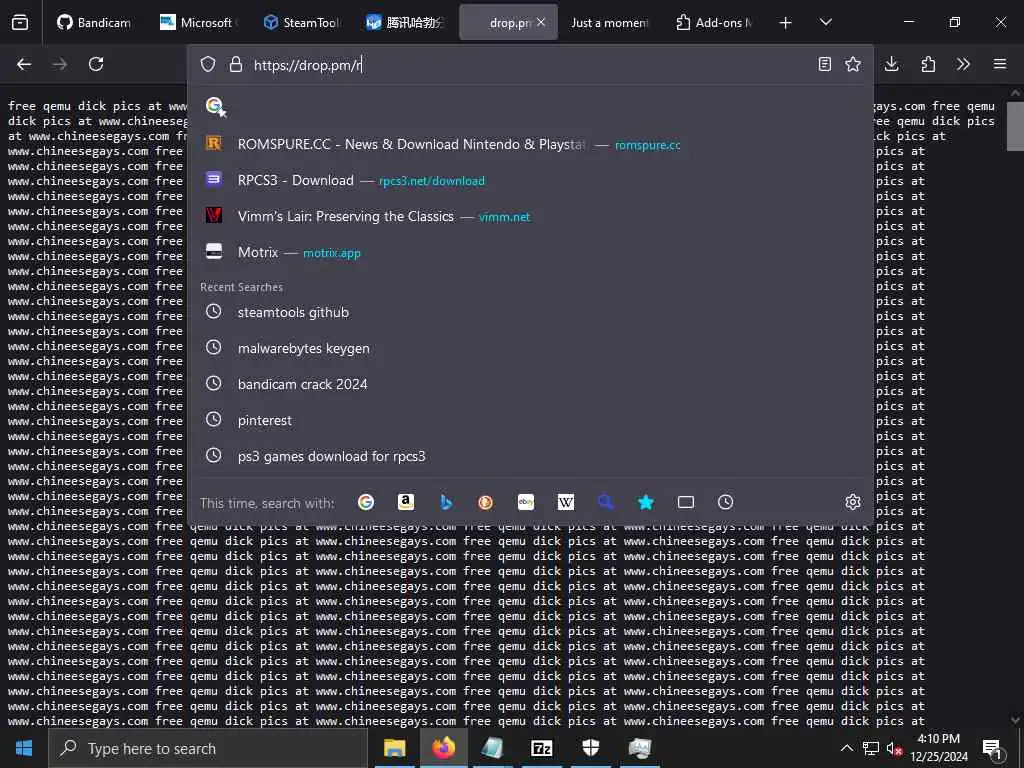The width and height of the screenshot is (1024, 768).
Task: Go back to previous page
Action: 24,64
